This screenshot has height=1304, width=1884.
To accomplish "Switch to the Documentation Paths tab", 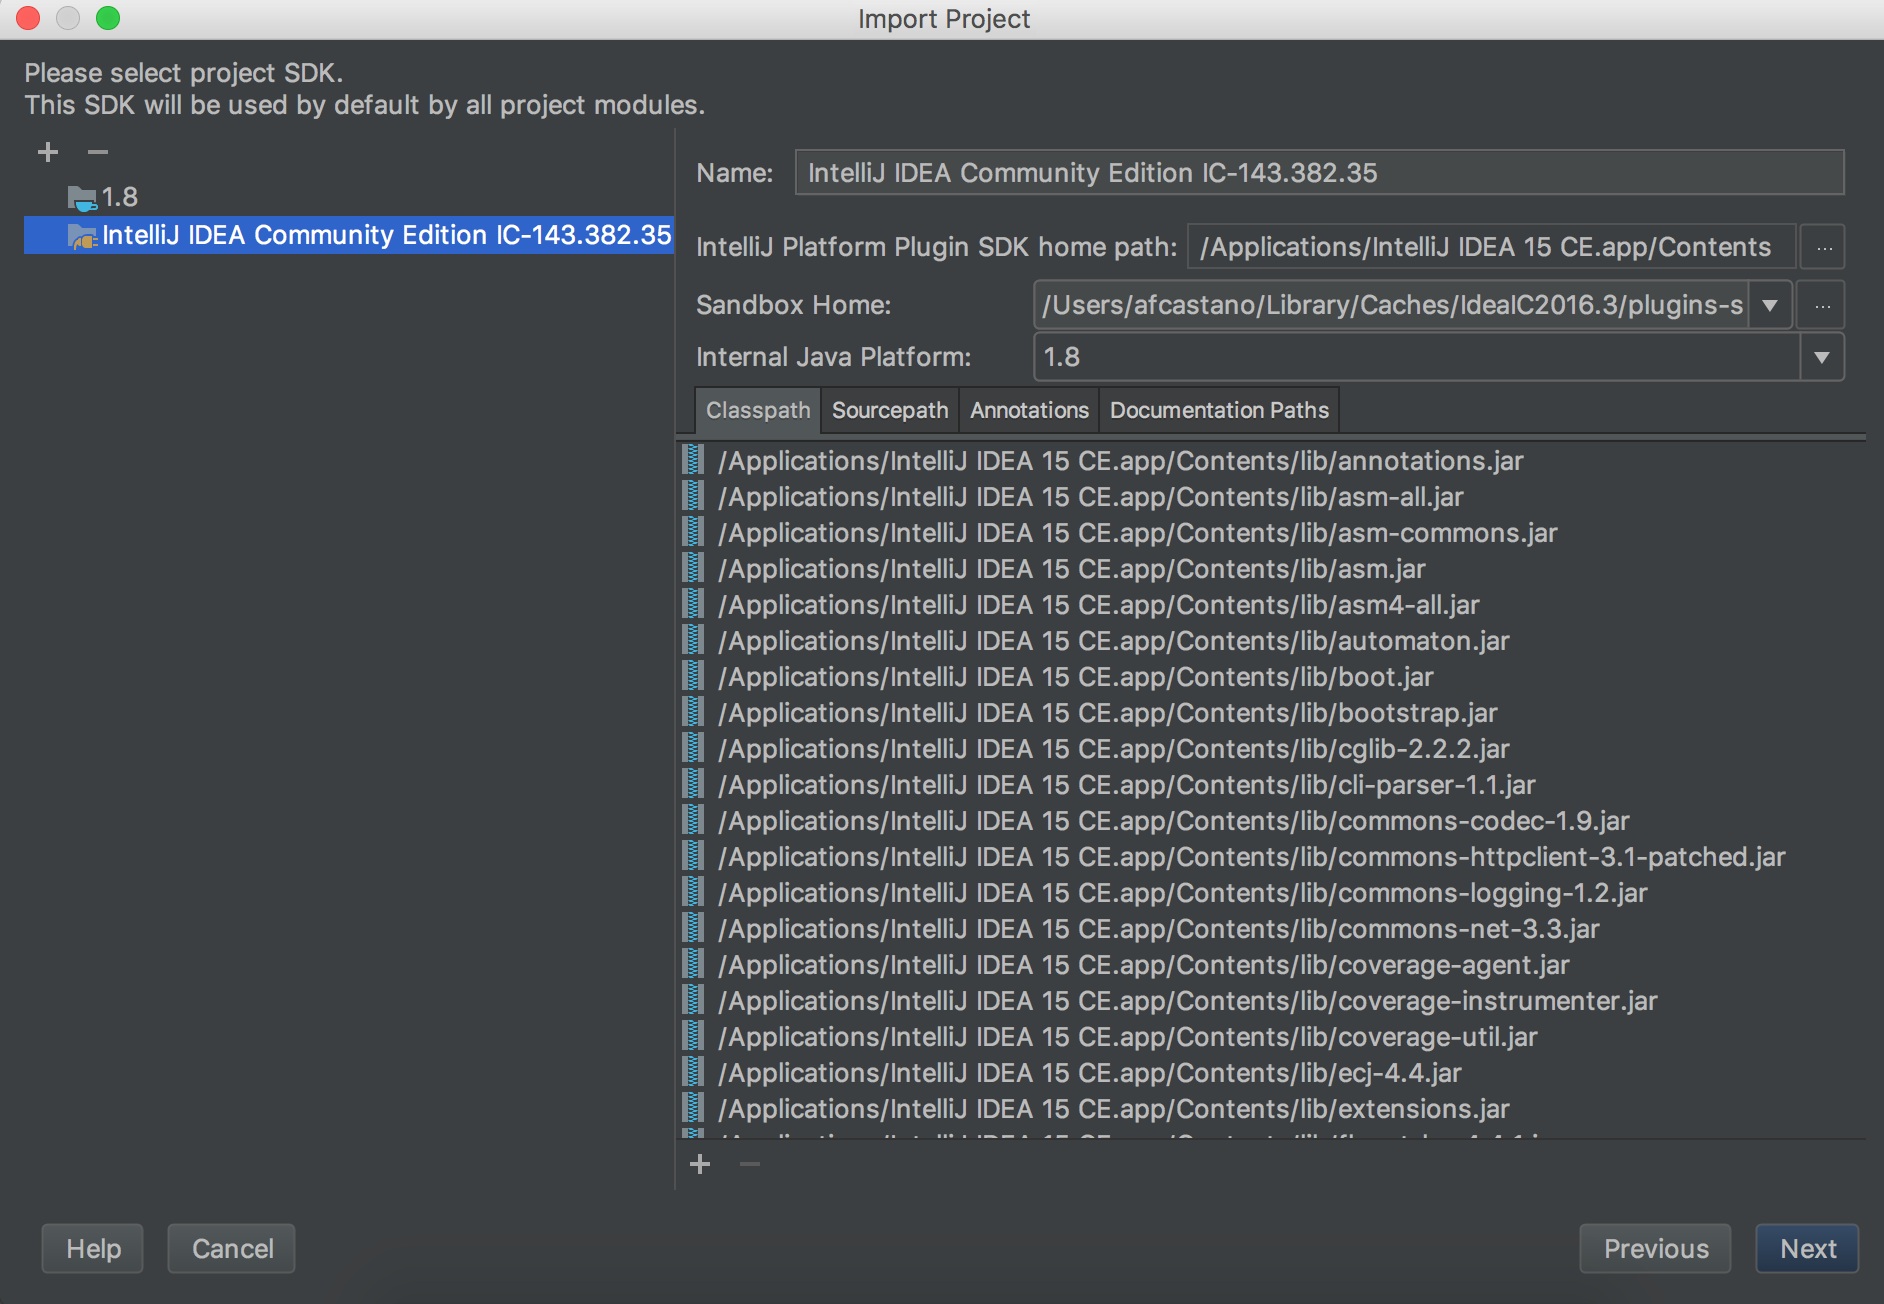I will click(x=1219, y=411).
